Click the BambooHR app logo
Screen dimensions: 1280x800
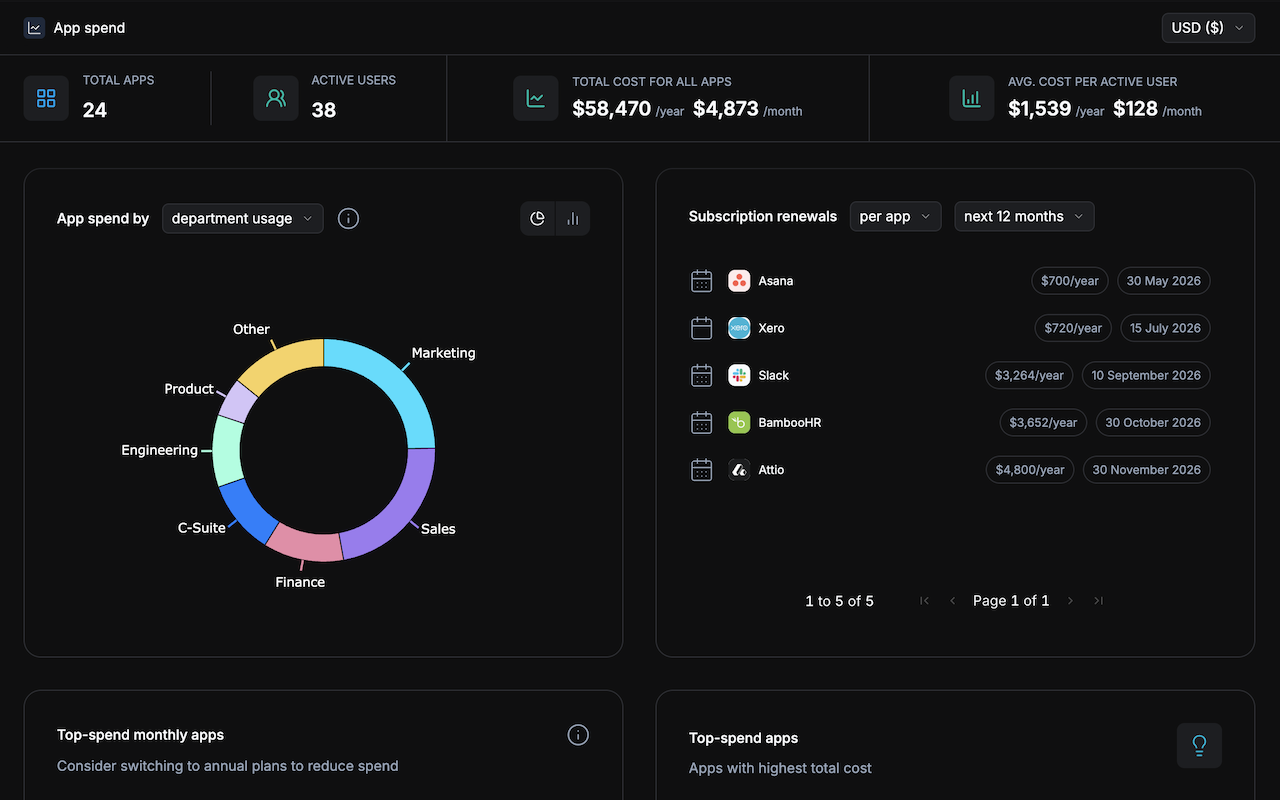(x=739, y=422)
